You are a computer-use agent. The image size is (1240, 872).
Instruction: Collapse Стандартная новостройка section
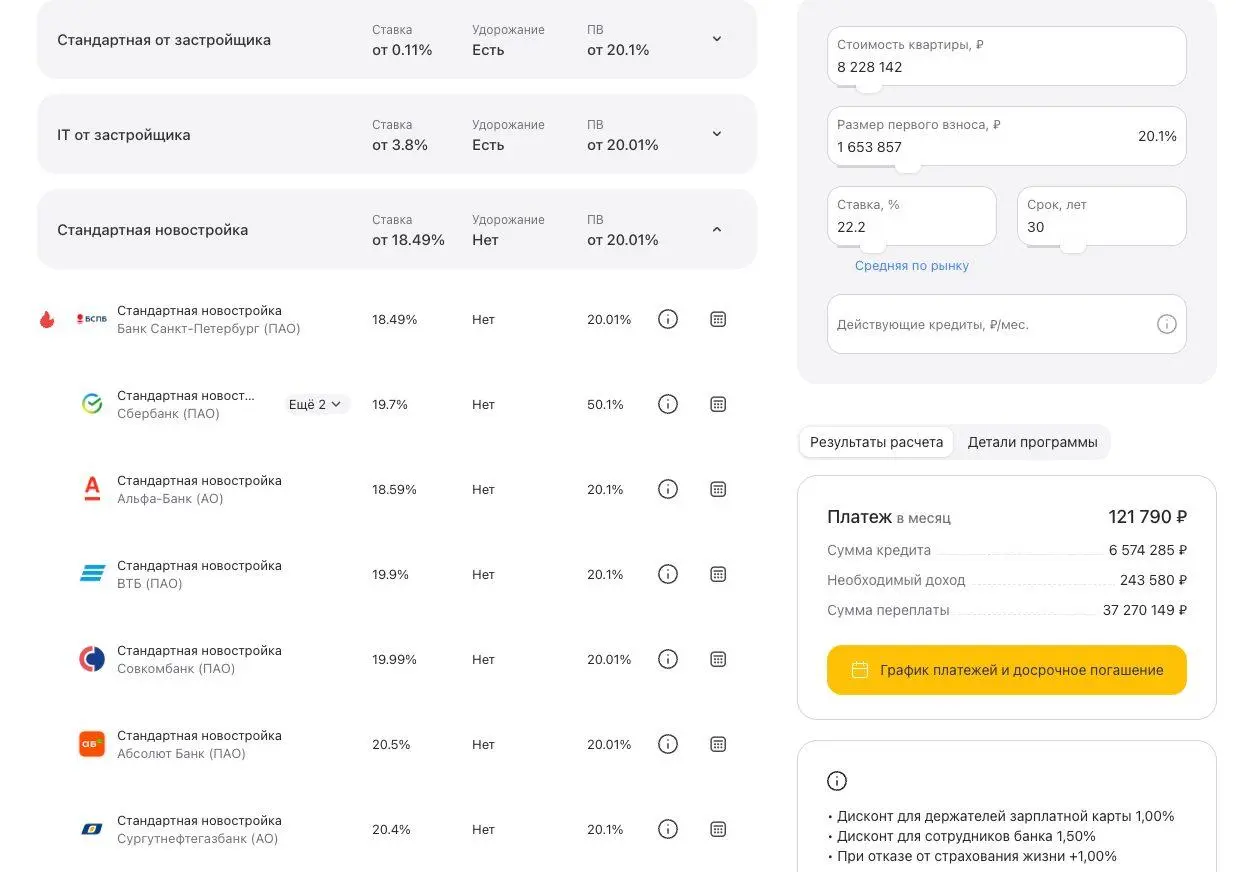point(716,229)
